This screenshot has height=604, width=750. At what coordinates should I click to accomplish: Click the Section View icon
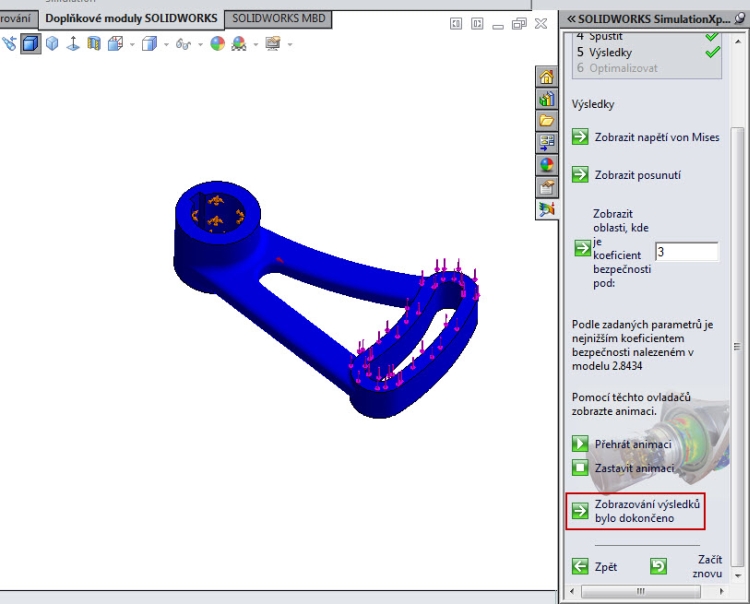(x=94, y=44)
